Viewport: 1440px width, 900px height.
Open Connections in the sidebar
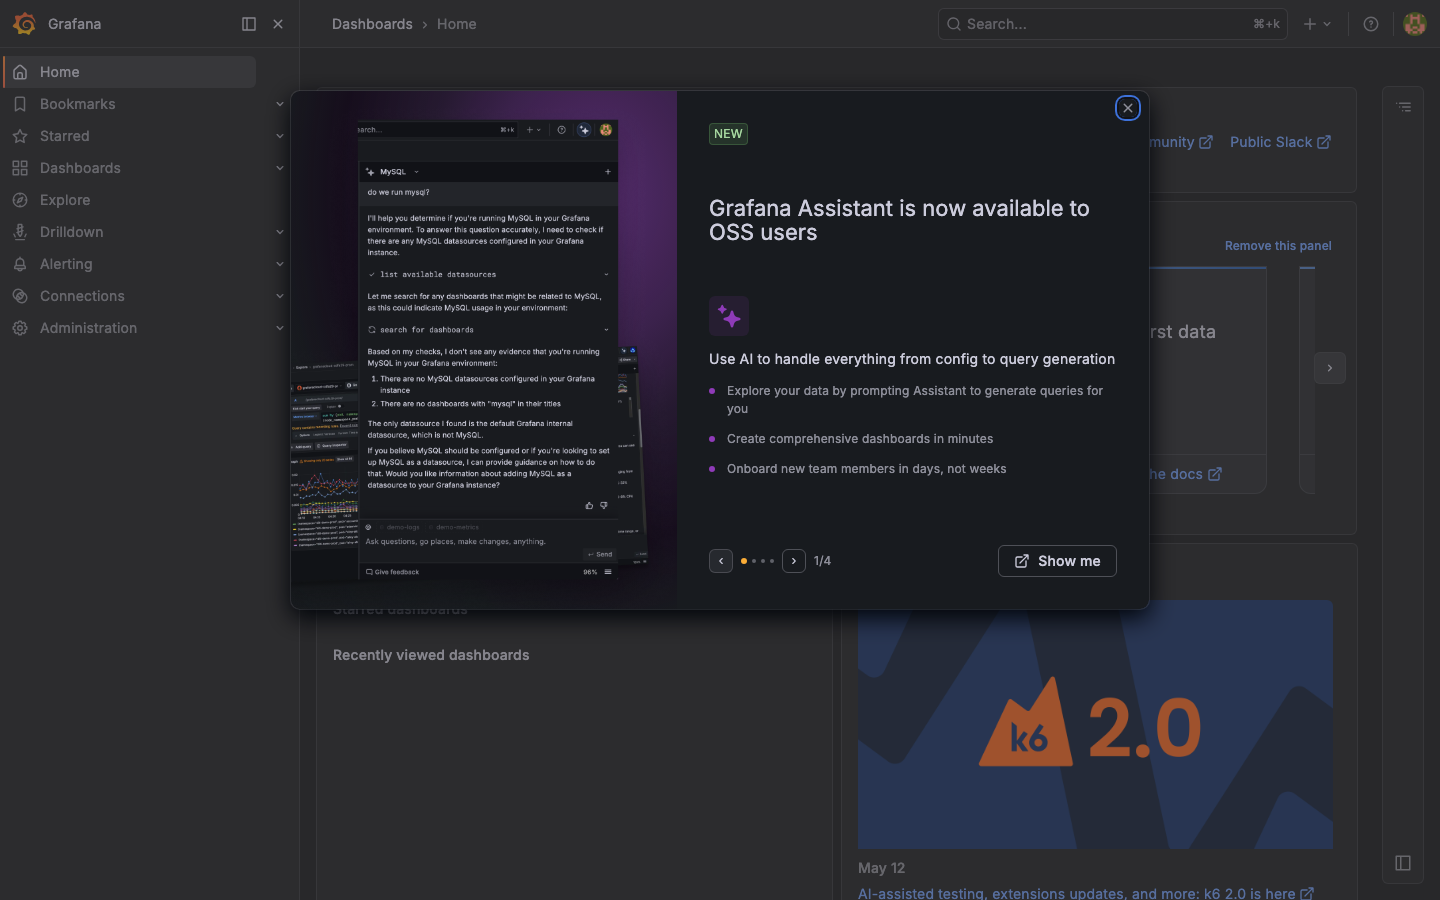82,296
